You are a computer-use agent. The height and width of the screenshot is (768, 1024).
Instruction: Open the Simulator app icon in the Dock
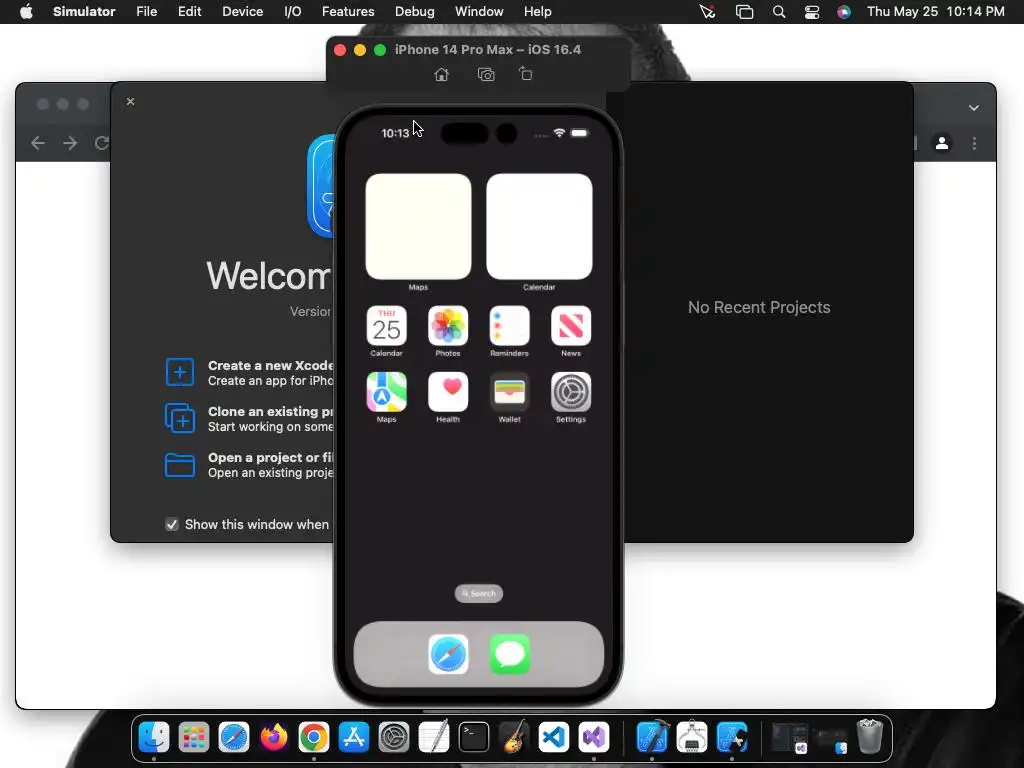click(732, 737)
